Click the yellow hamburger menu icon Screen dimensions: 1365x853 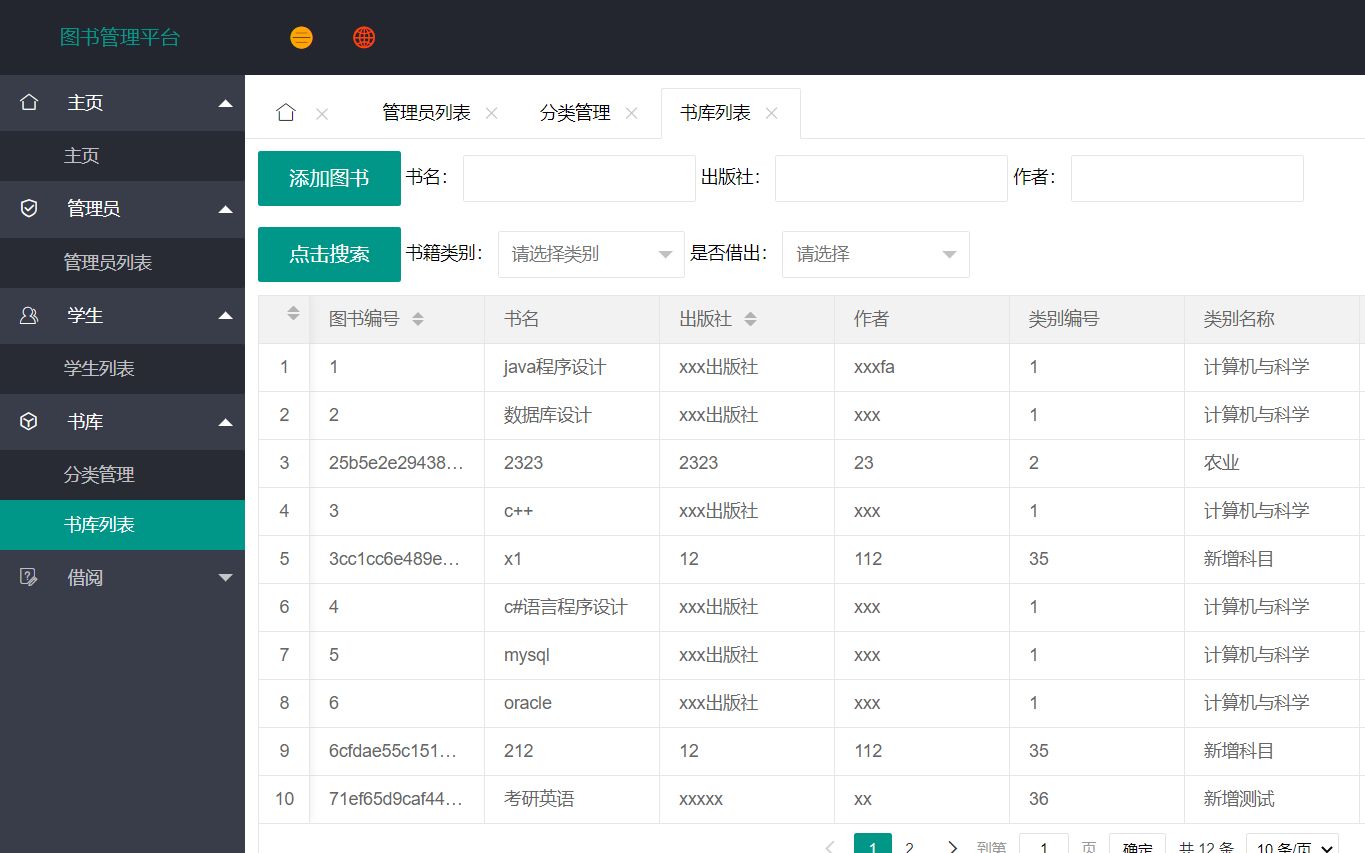click(x=301, y=37)
